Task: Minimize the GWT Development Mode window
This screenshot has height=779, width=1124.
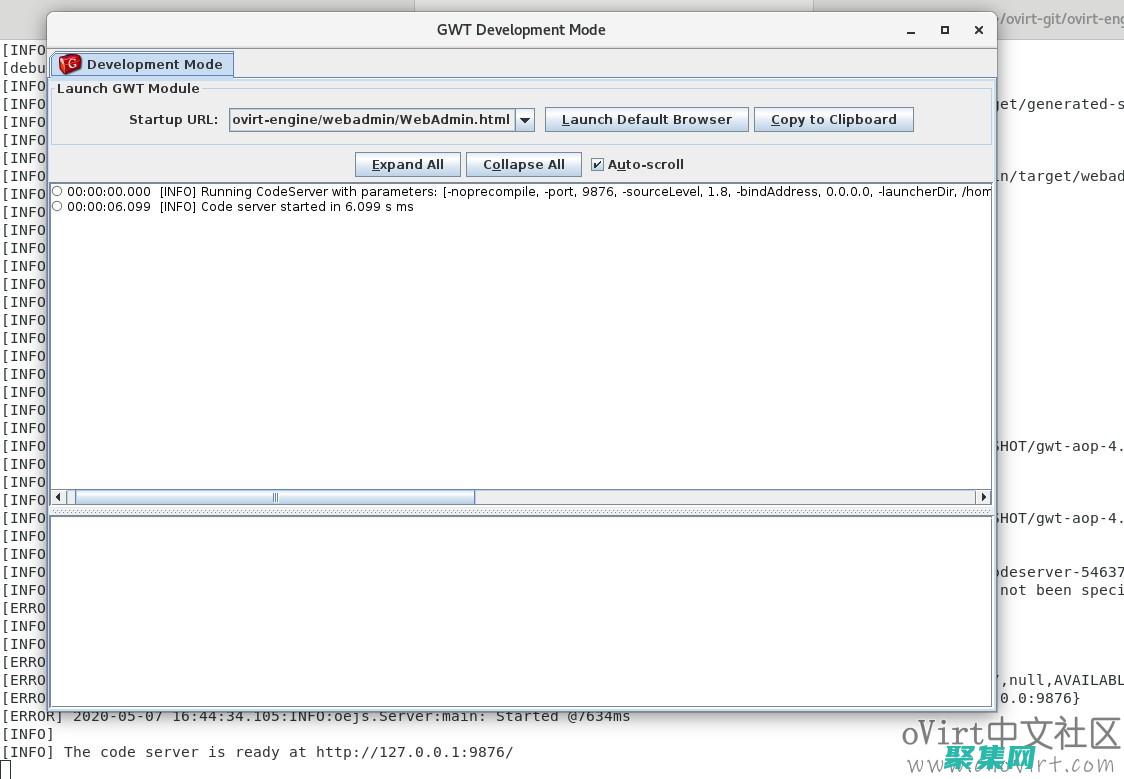Action: [x=911, y=31]
